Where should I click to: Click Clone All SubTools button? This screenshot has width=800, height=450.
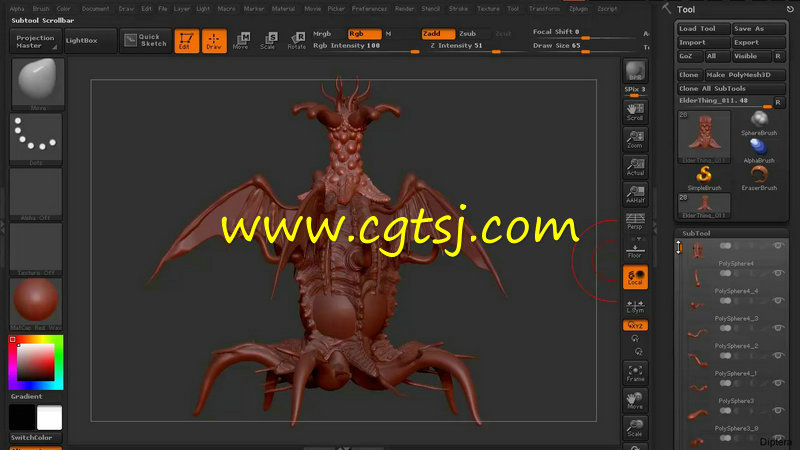click(731, 88)
